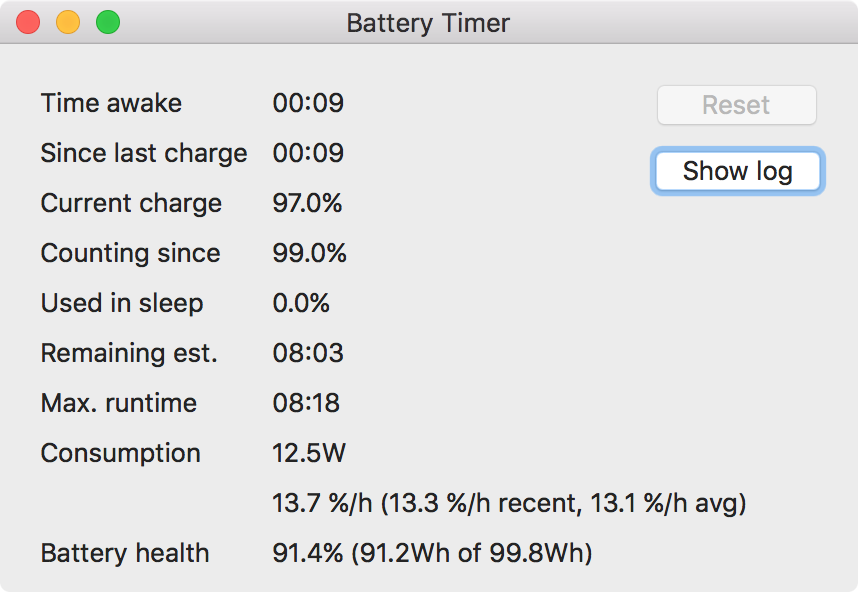
Task: Click the Battery health label
Action: coord(124,553)
